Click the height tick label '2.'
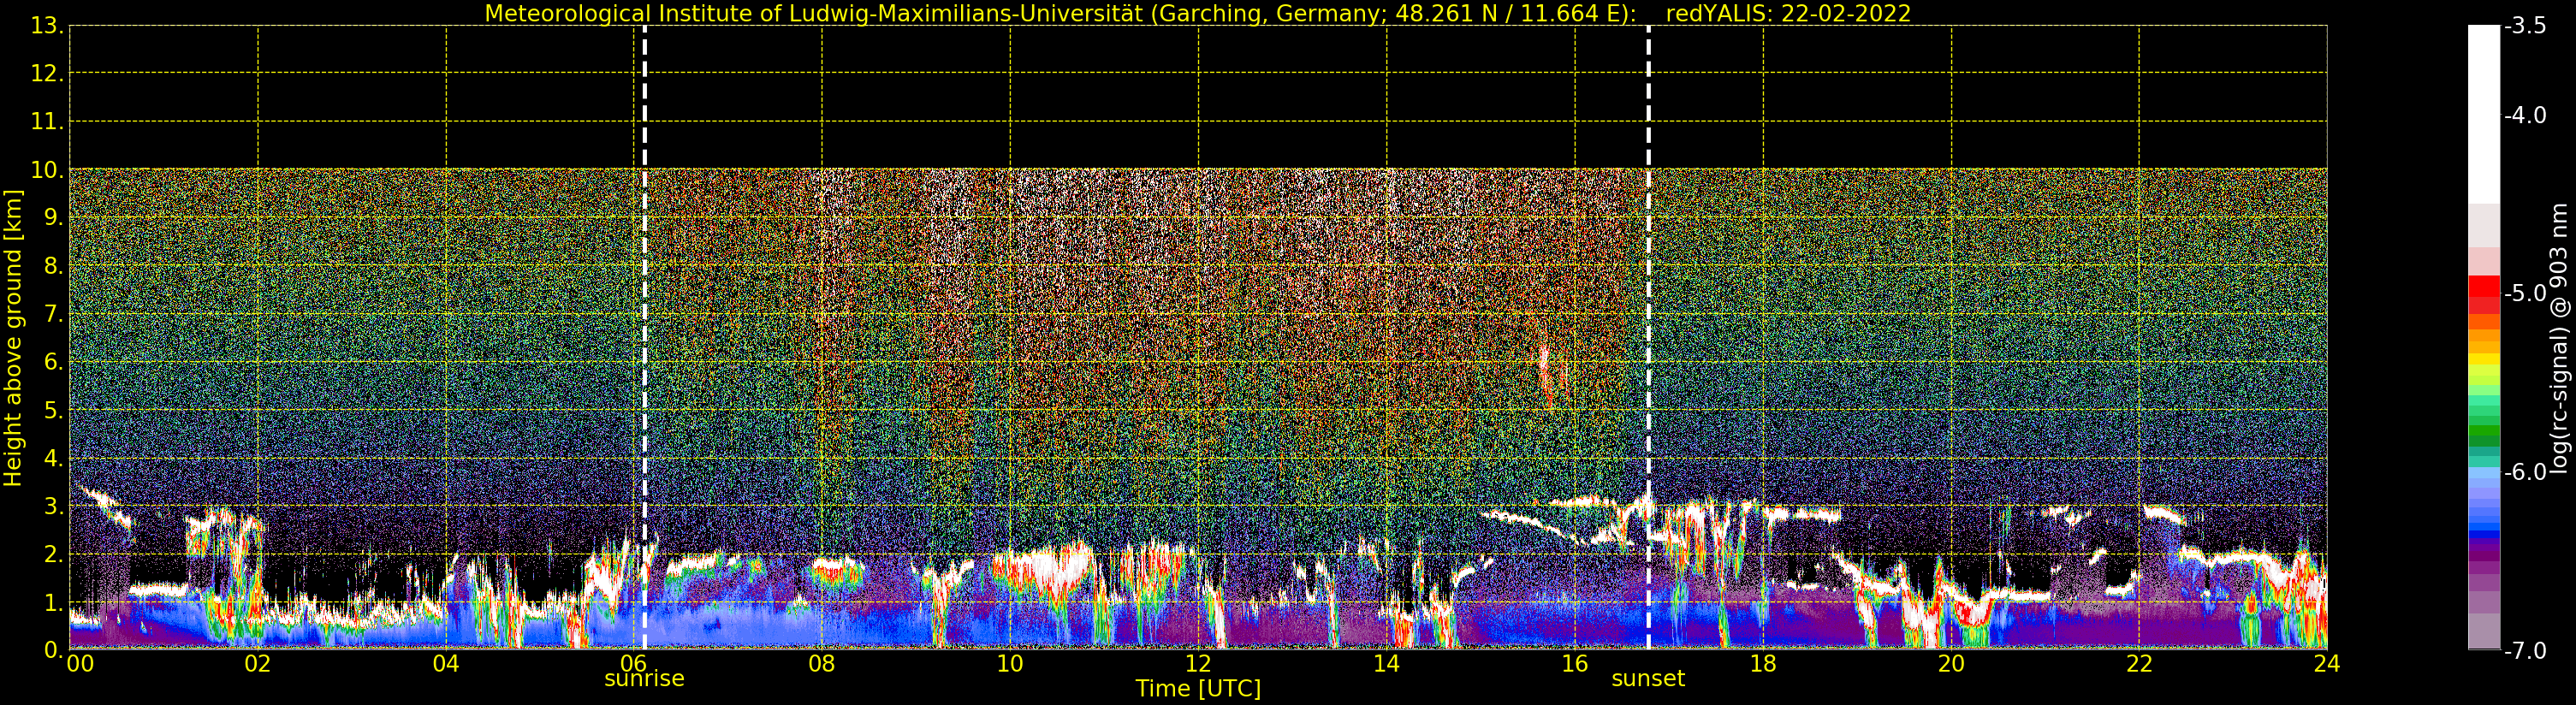Viewport: 2576px width, 705px height. [54, 555]
